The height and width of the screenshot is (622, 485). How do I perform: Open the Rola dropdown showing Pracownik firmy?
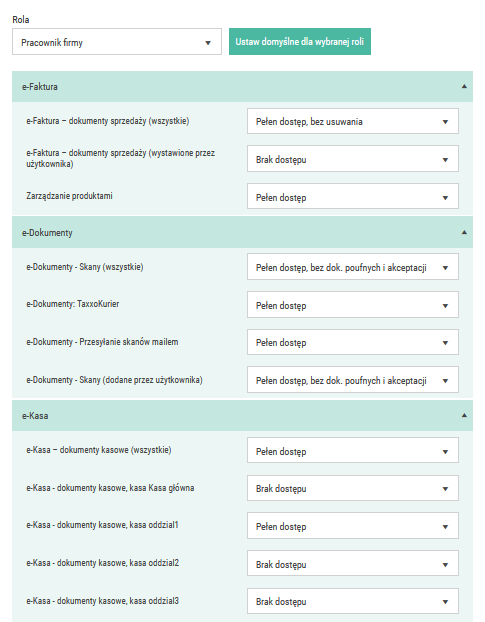click(117, 42)
